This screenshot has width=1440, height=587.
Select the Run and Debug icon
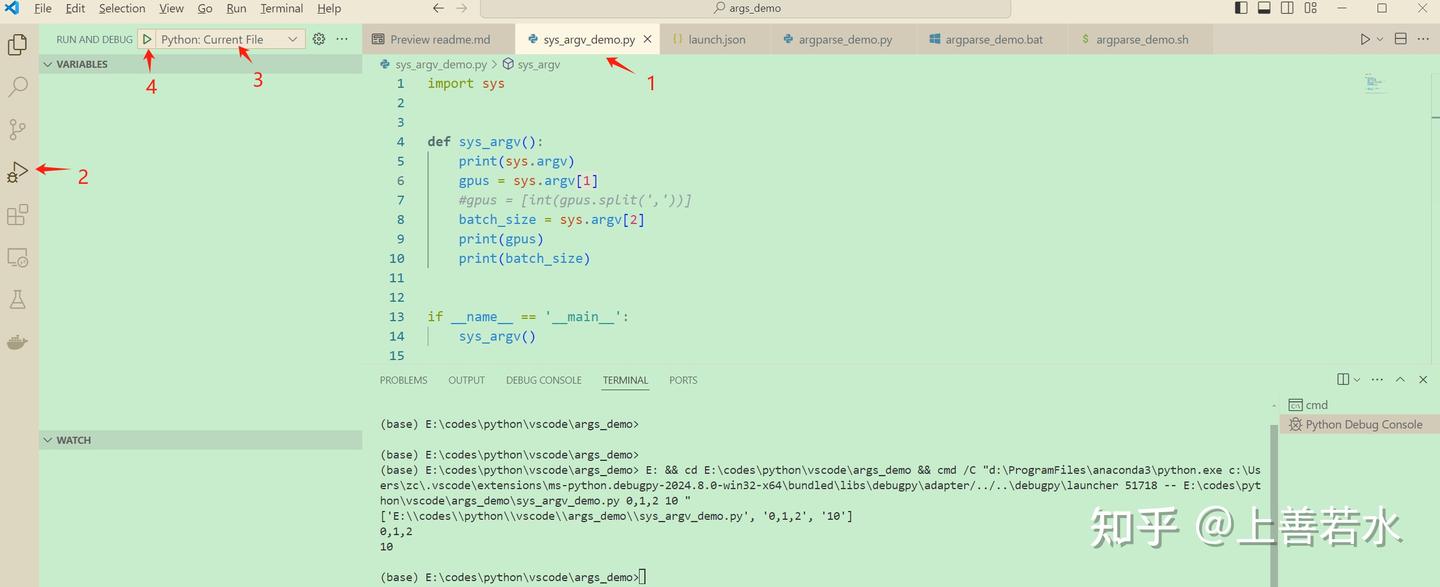pos(17,171)
